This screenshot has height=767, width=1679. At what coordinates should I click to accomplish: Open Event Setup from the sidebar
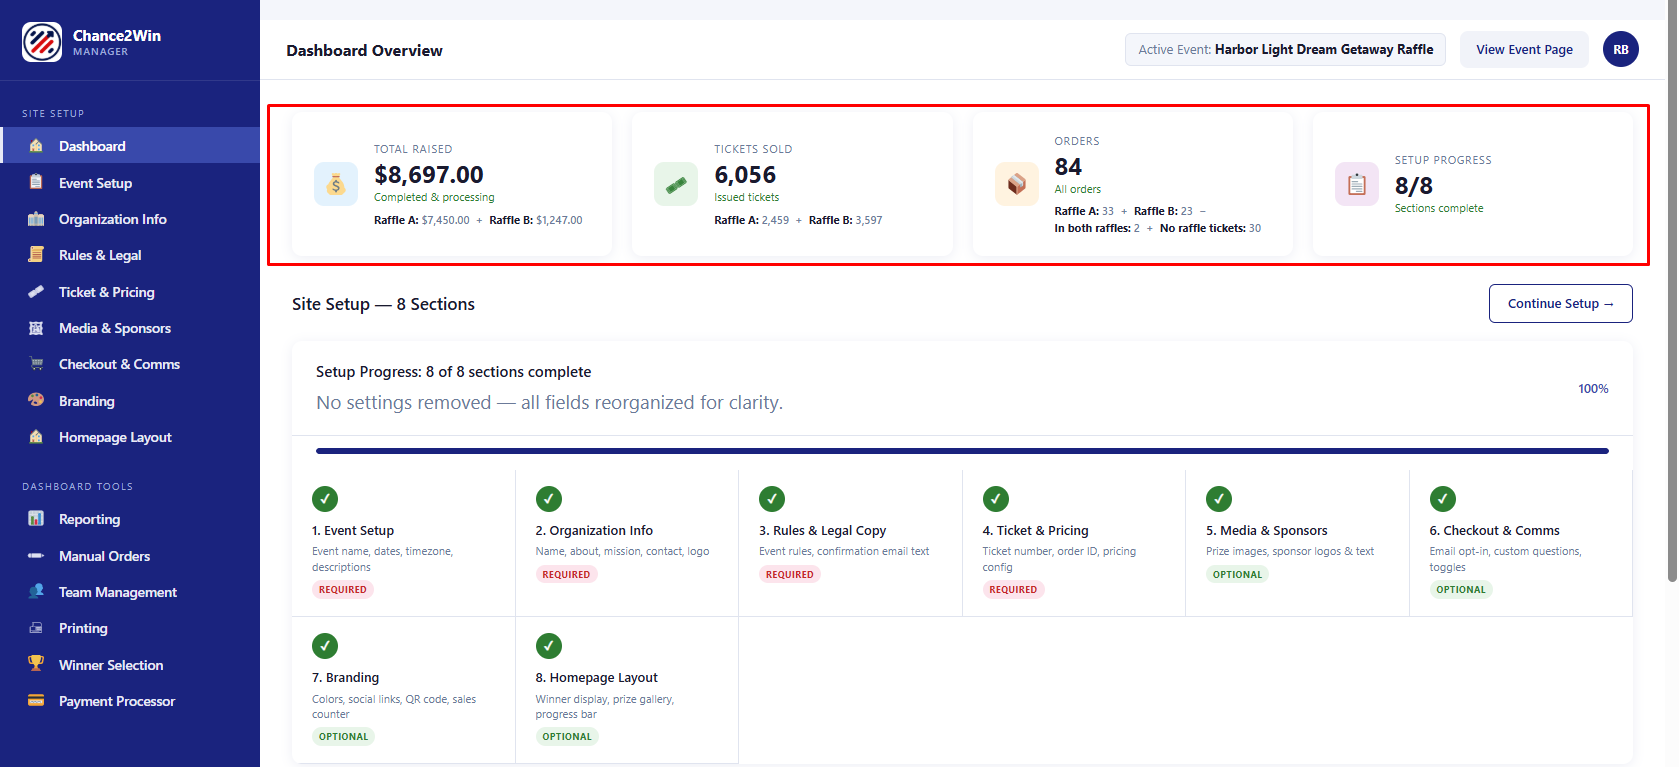pyautogui.click(x=130, y=183)
